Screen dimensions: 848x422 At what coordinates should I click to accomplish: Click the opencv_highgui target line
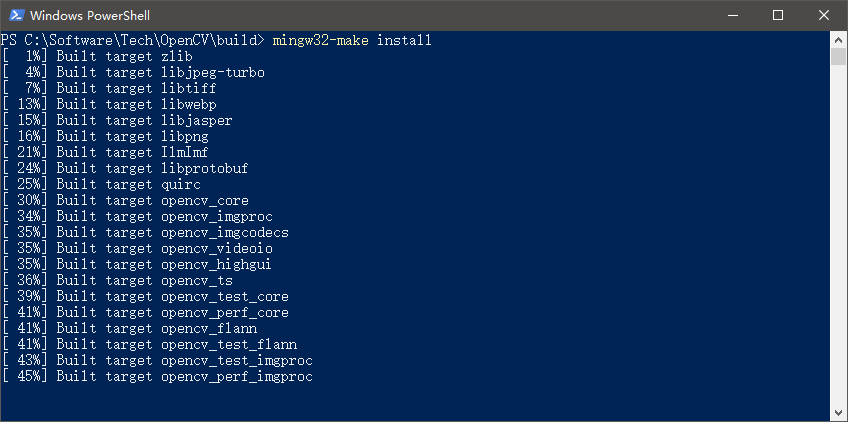(137, 265)
